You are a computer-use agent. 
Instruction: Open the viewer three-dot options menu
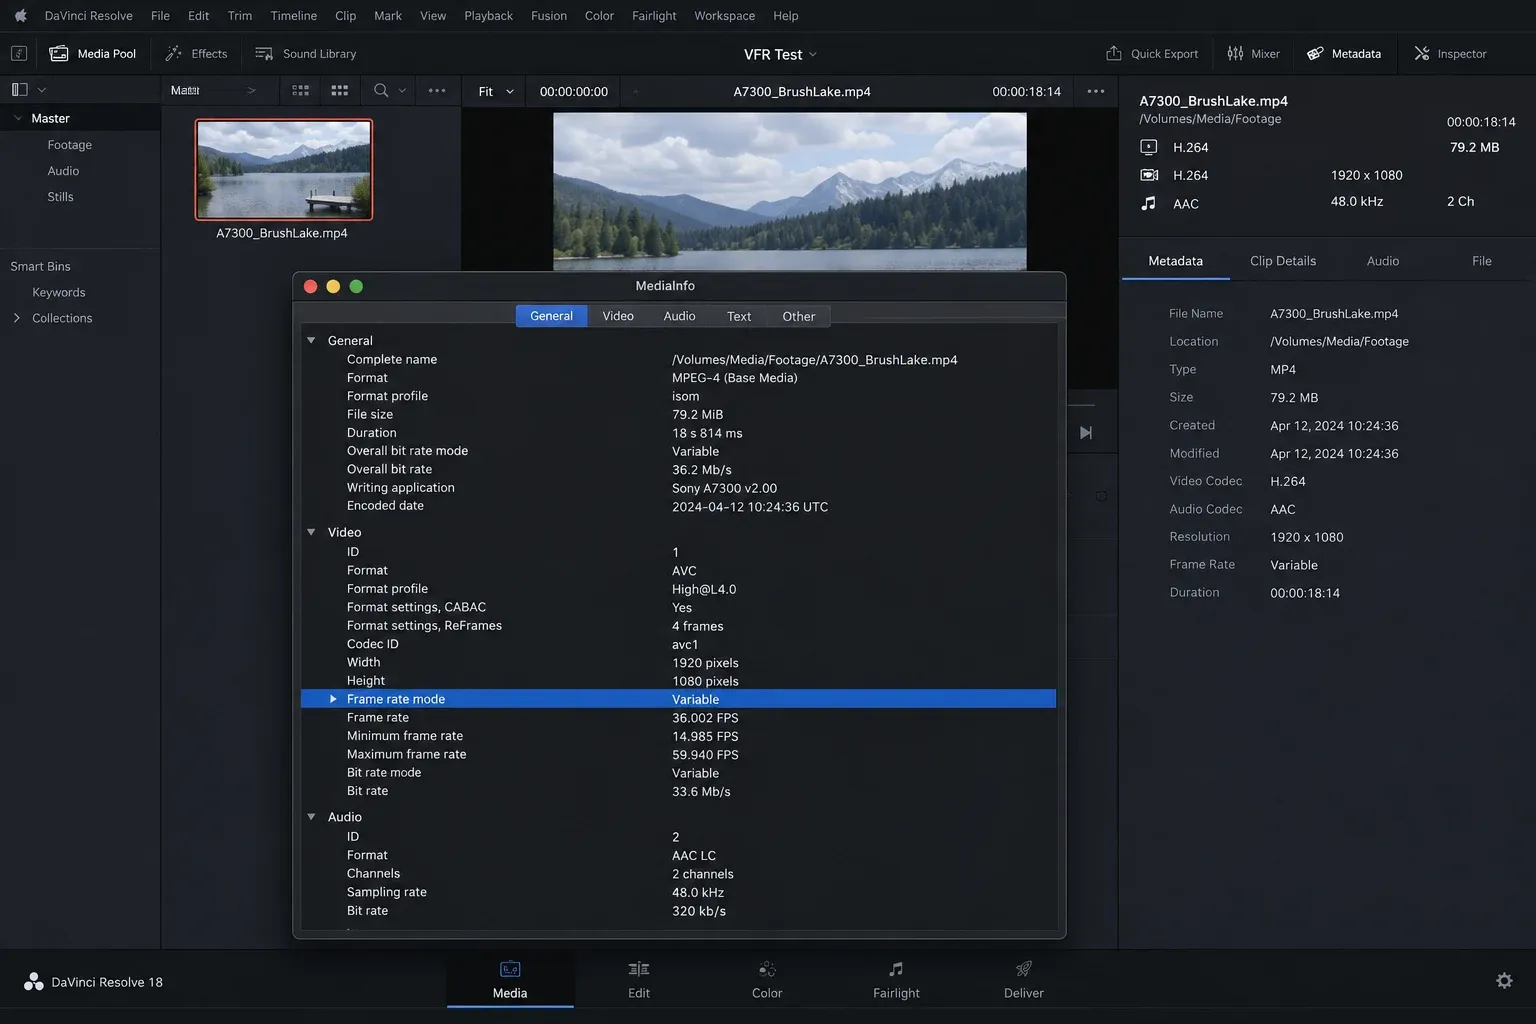1096,91
